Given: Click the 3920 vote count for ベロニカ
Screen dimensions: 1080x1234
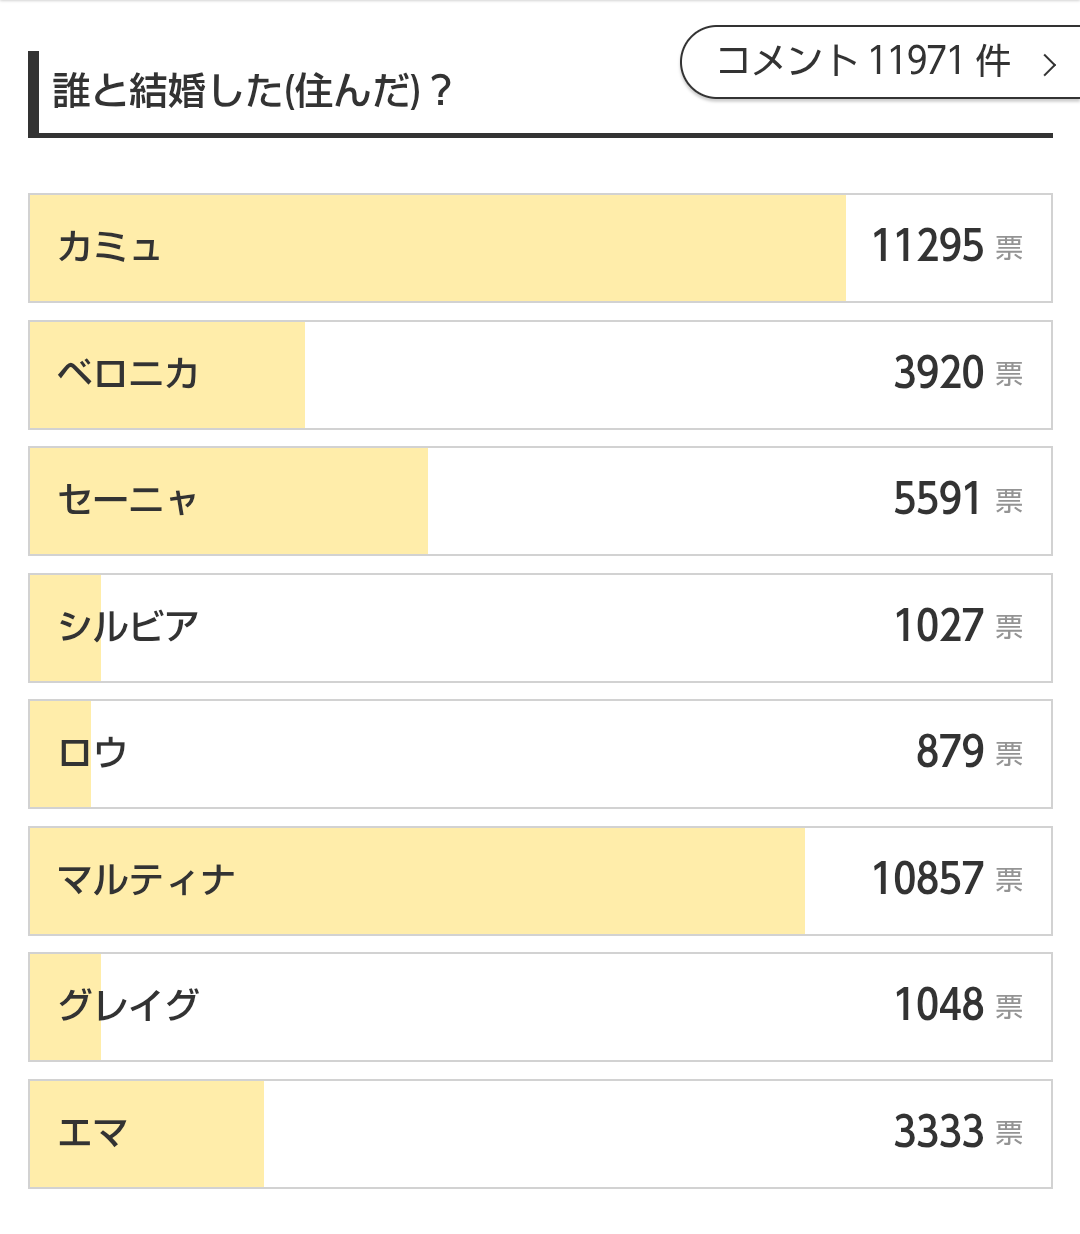Looking at the screenshot, I should pyautogui.click(x=939, y=373).
